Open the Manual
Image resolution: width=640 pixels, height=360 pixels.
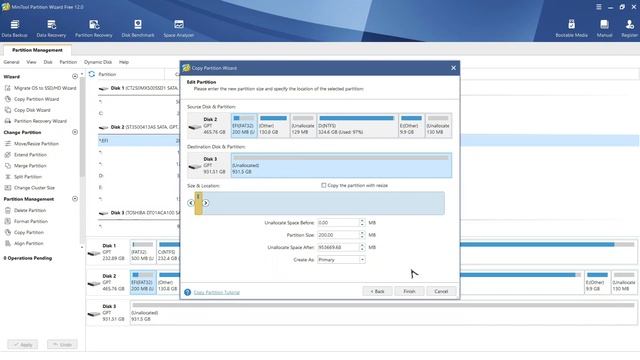coord(604,29)
